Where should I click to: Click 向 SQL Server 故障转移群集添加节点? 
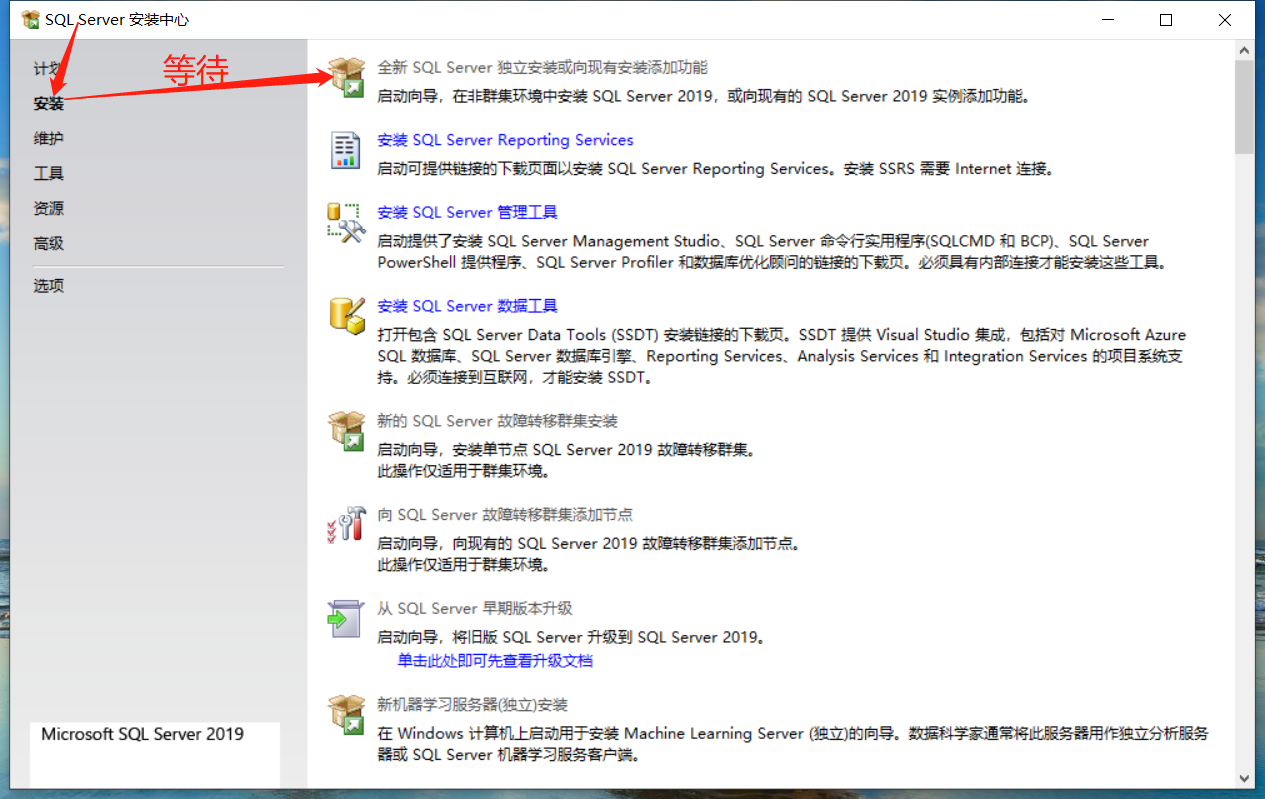click(x=505, y=514)
